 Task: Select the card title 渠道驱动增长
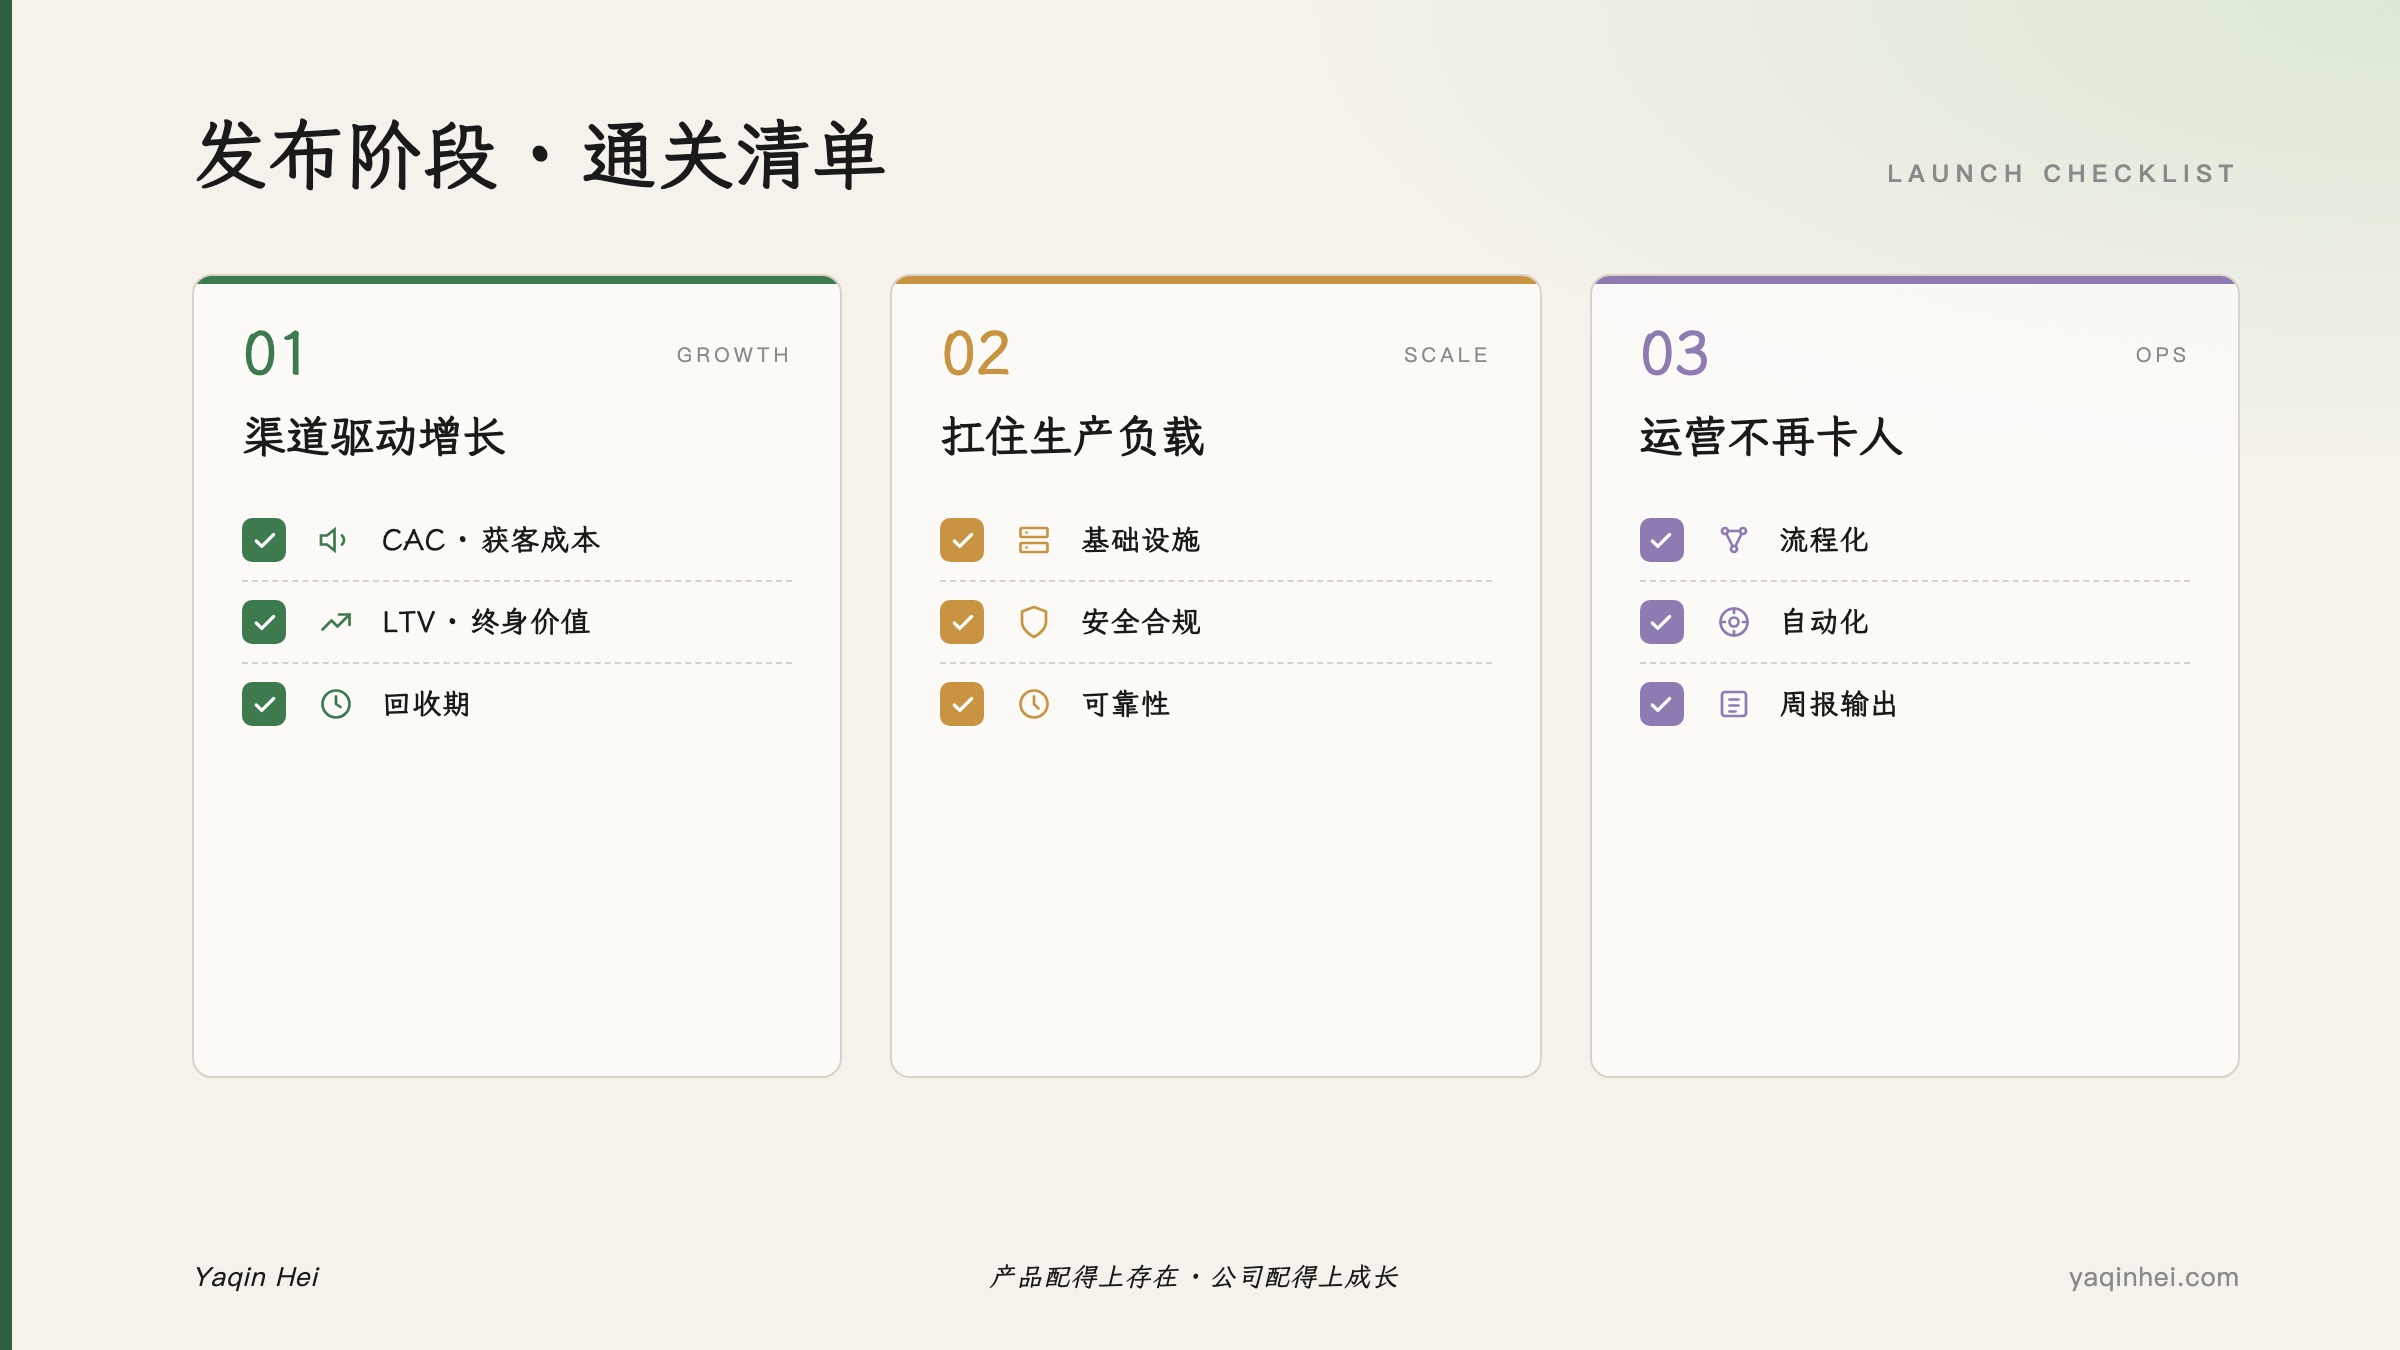click(x=375, y=437)
